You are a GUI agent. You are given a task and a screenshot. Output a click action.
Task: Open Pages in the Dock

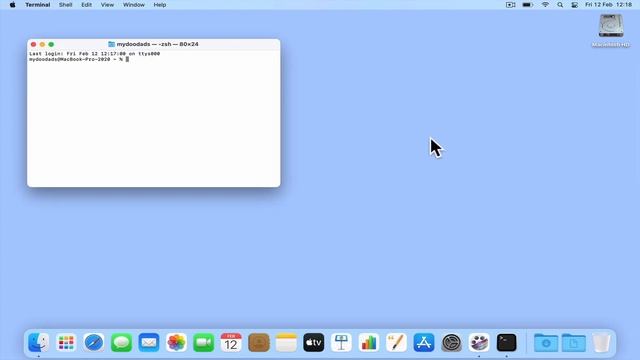(x=396, y=342)
